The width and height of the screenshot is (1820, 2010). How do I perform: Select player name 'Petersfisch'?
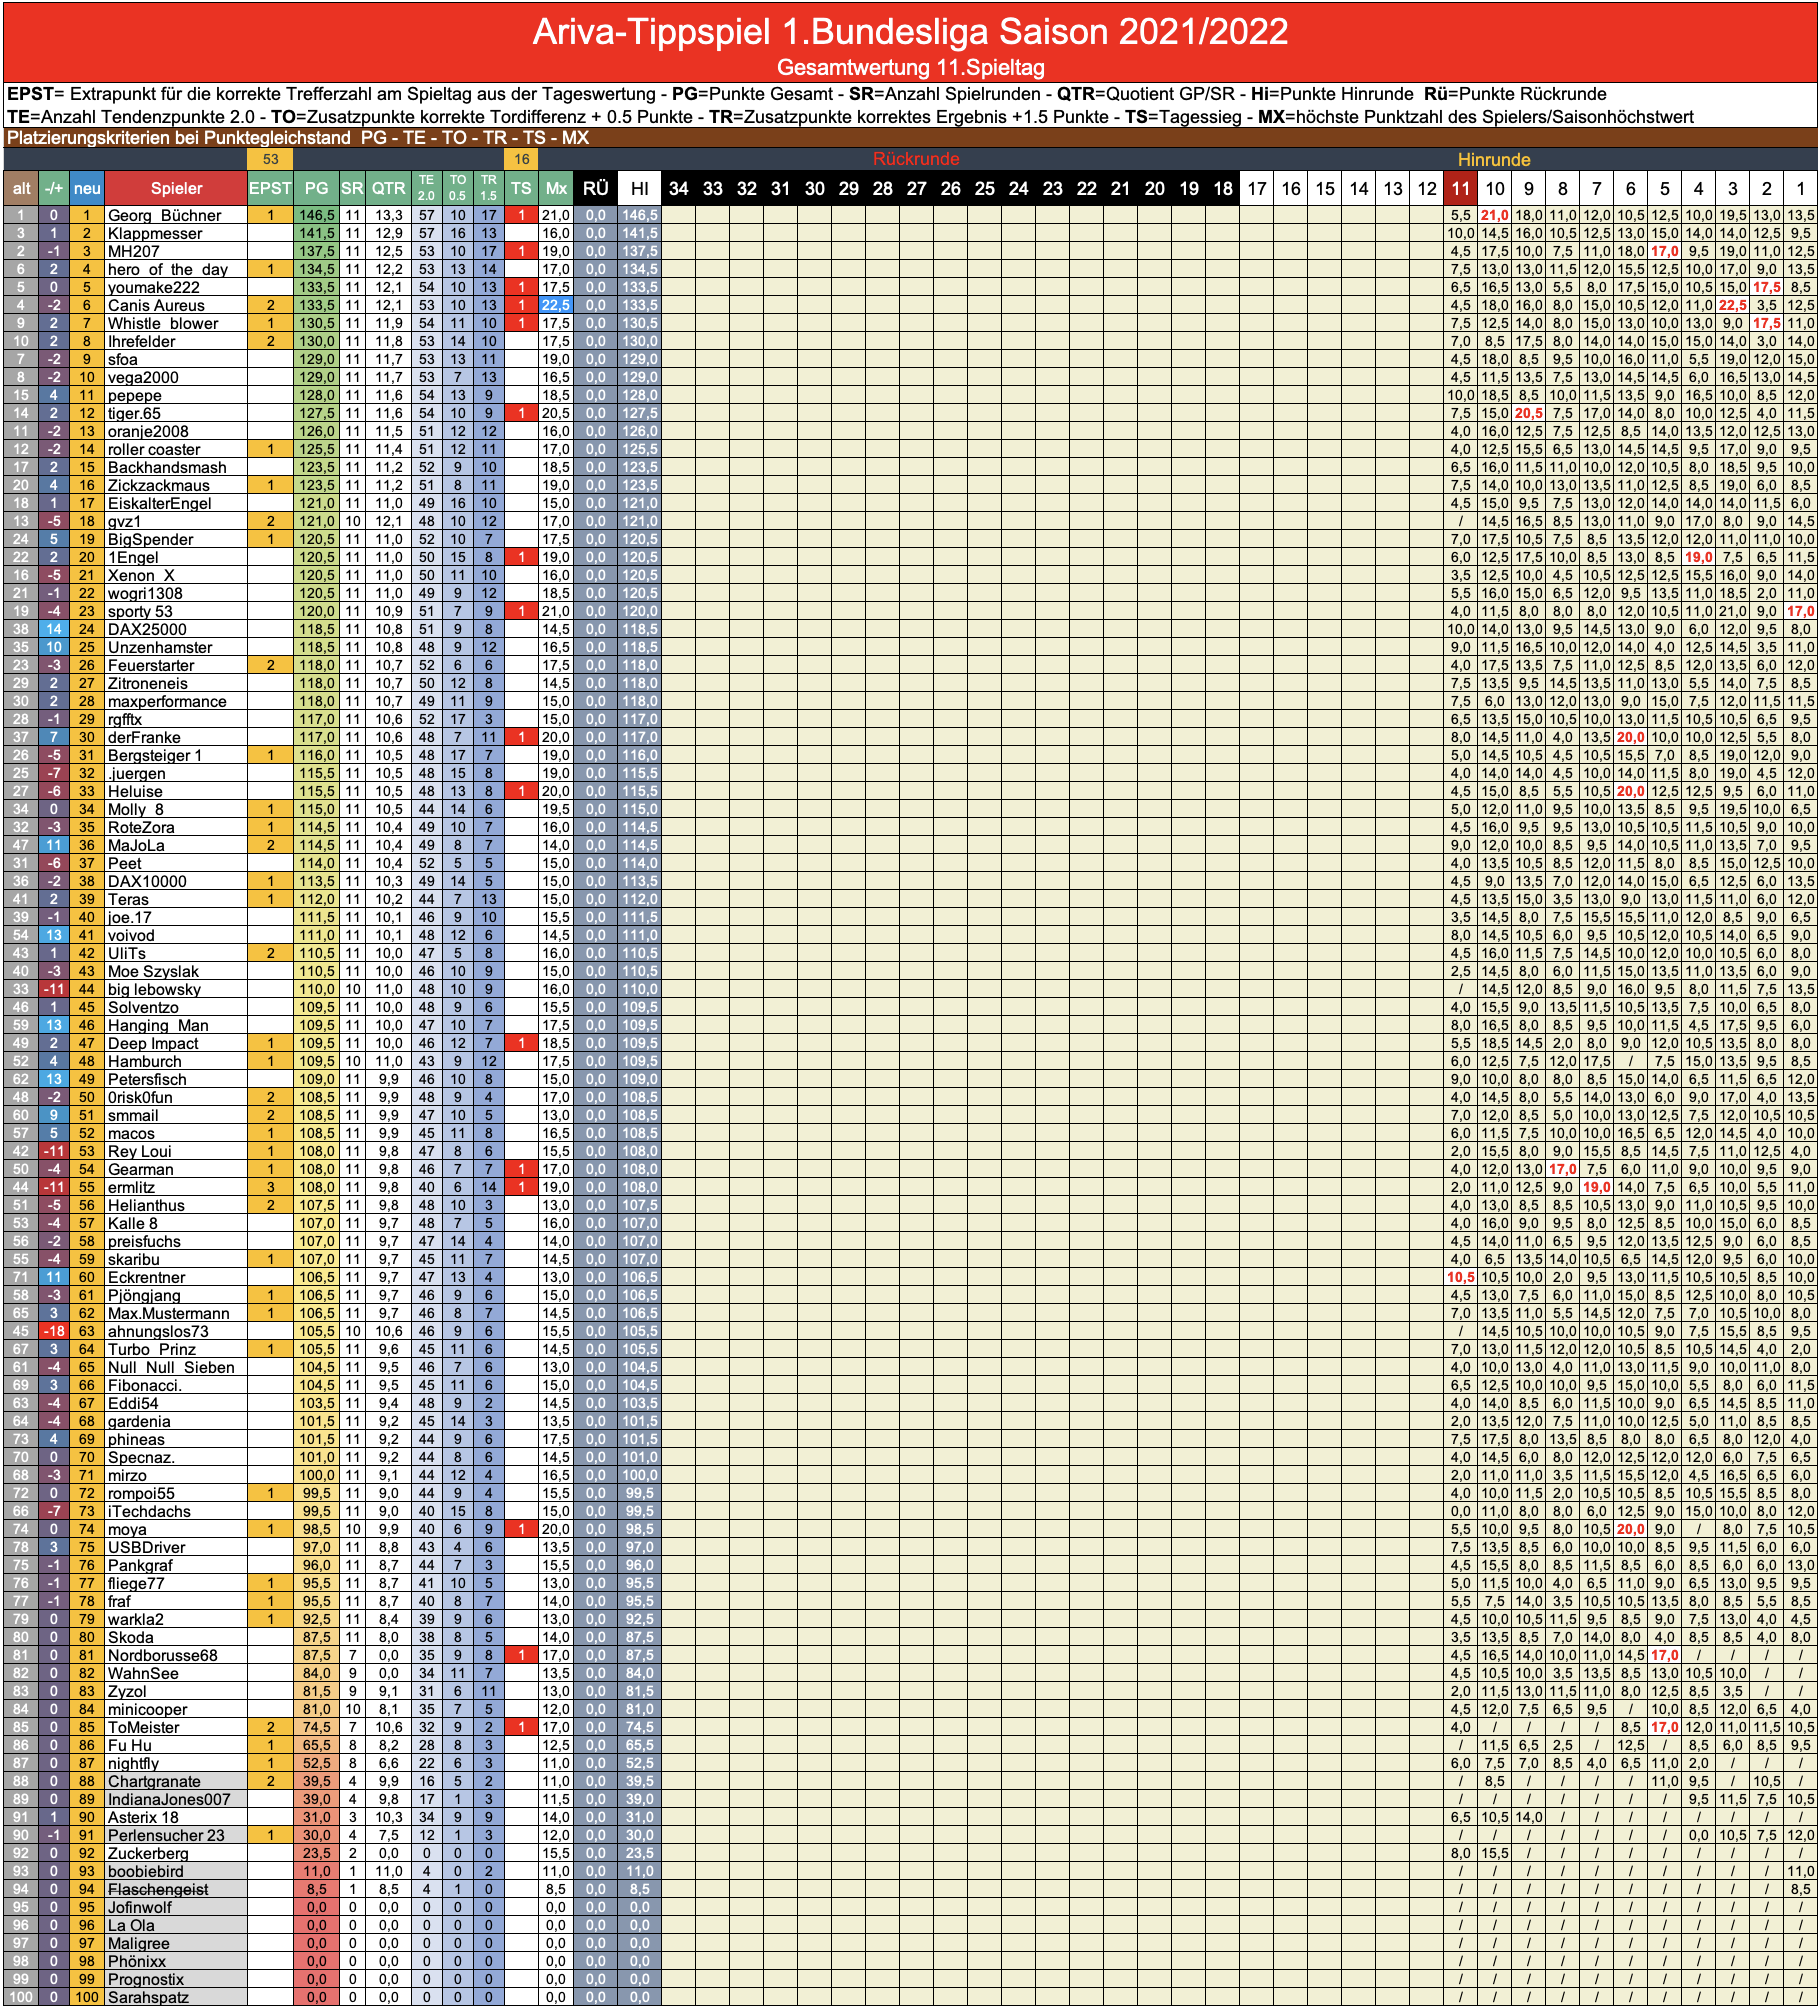pos(147,1079)
